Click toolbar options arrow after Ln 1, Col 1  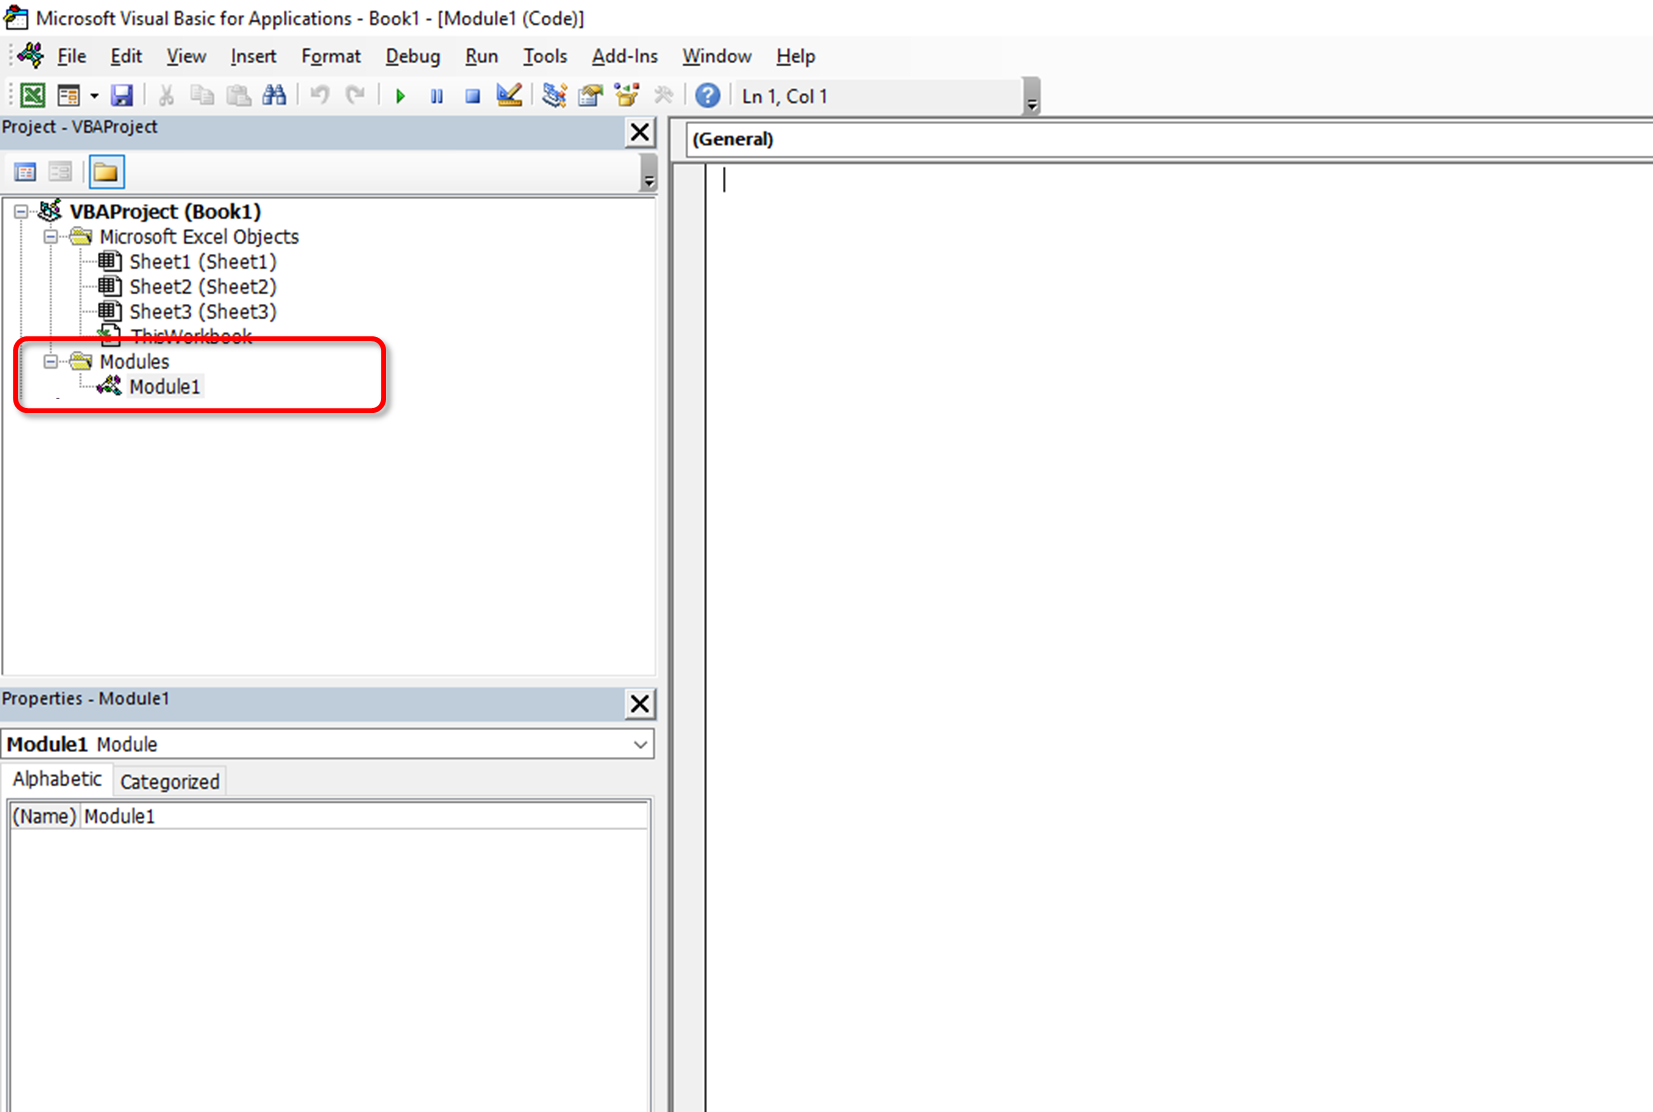coord(1032,97)
